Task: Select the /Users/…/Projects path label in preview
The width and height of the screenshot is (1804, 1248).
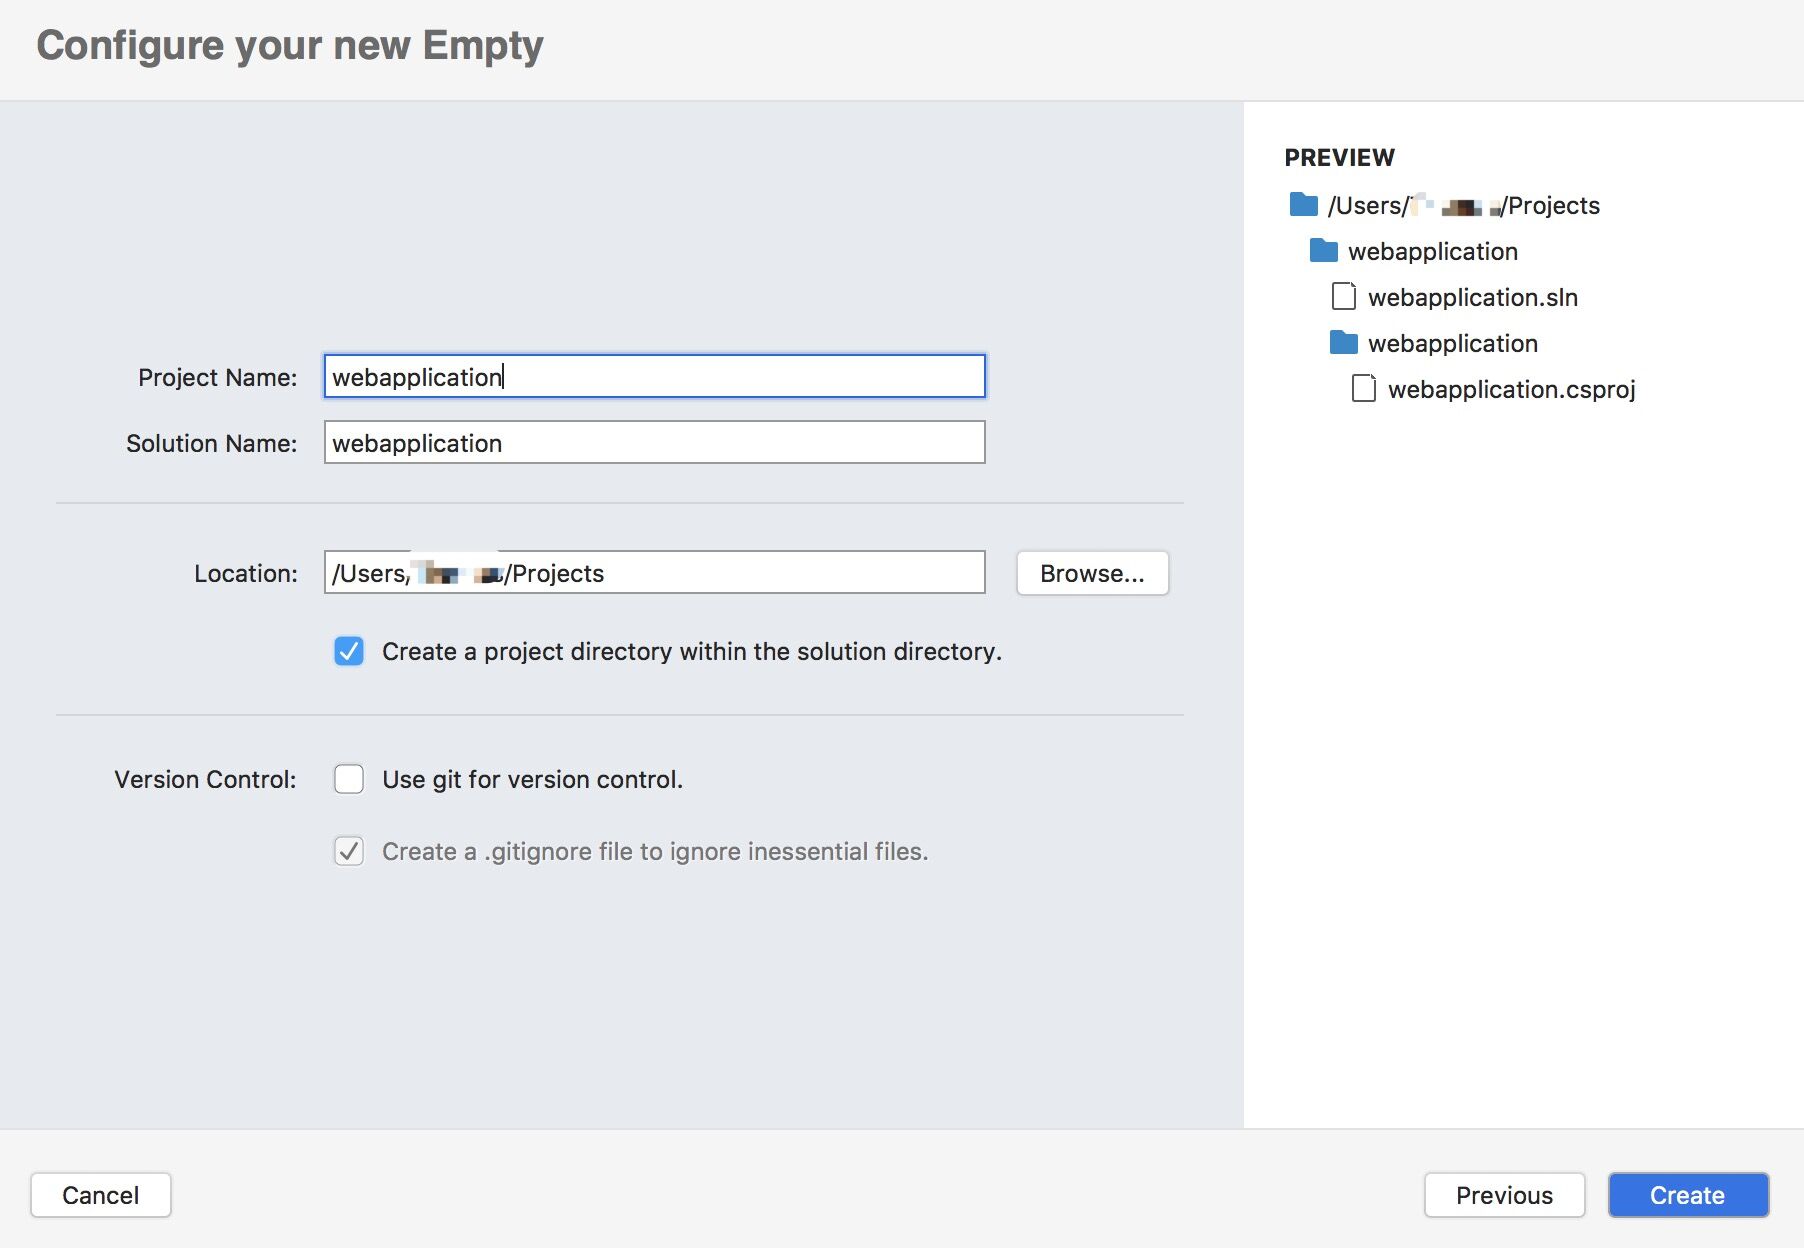Action: pyautogui.click(x=1463, y=205)
